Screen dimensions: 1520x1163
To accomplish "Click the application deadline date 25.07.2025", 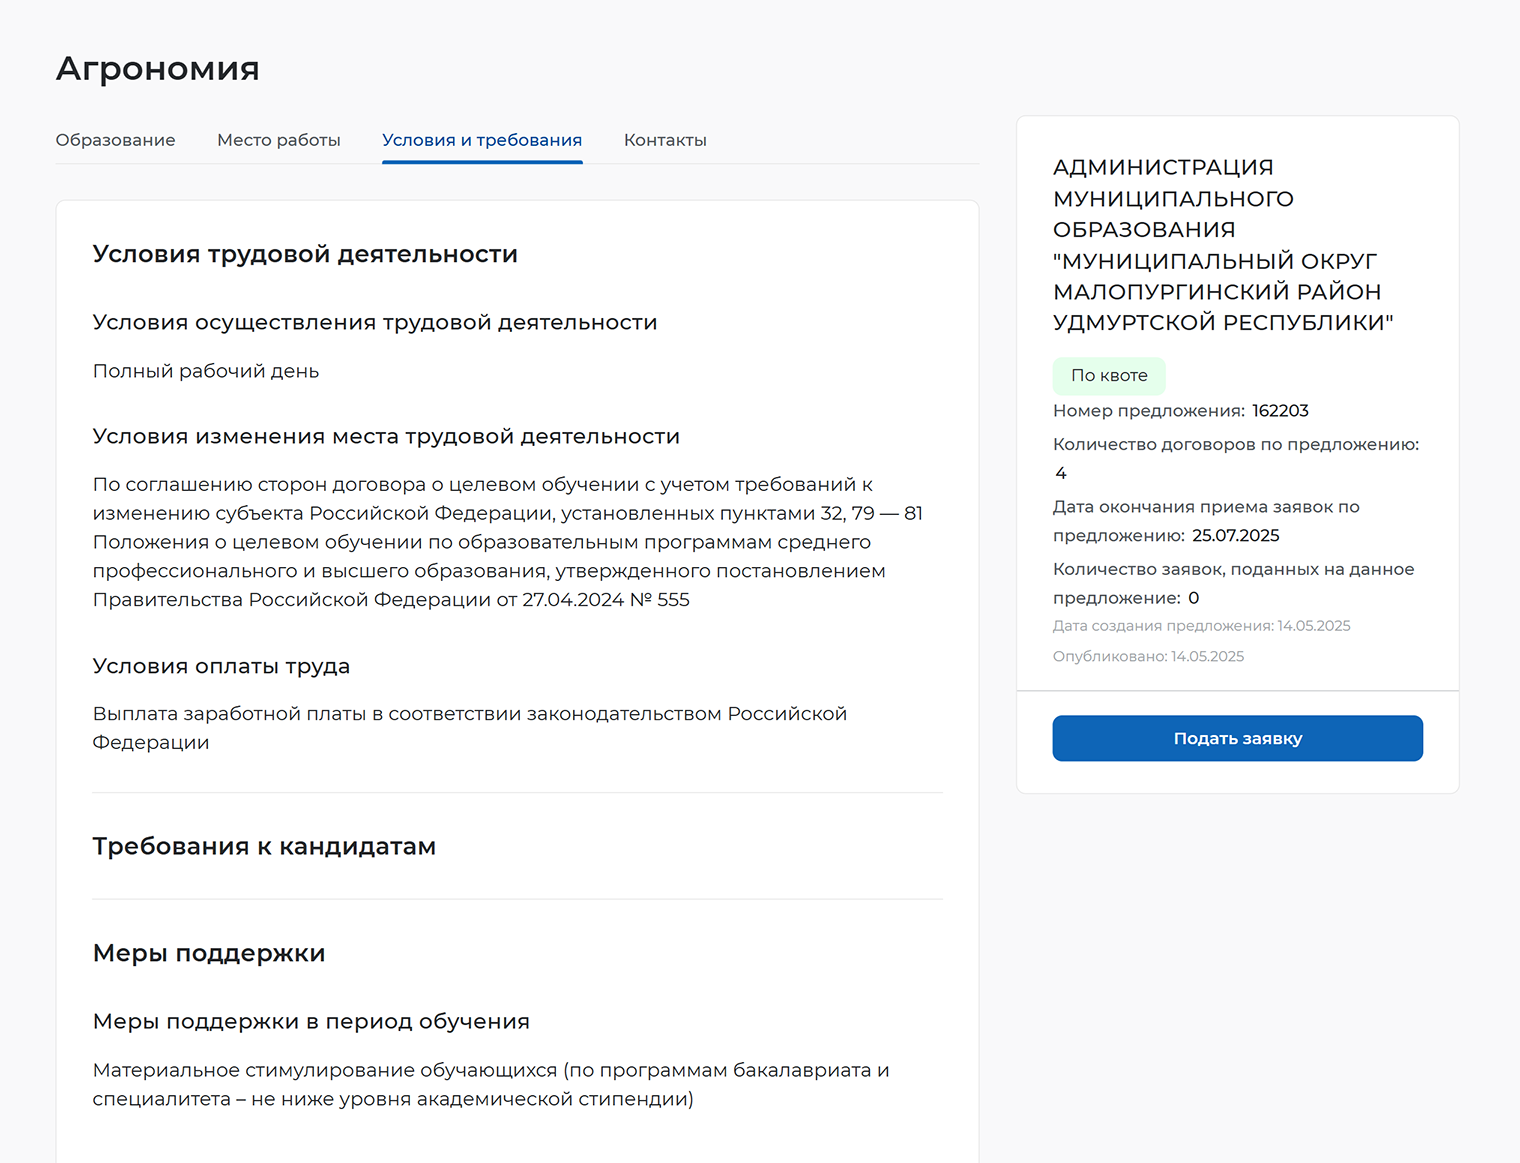I will pos(1236,536).
